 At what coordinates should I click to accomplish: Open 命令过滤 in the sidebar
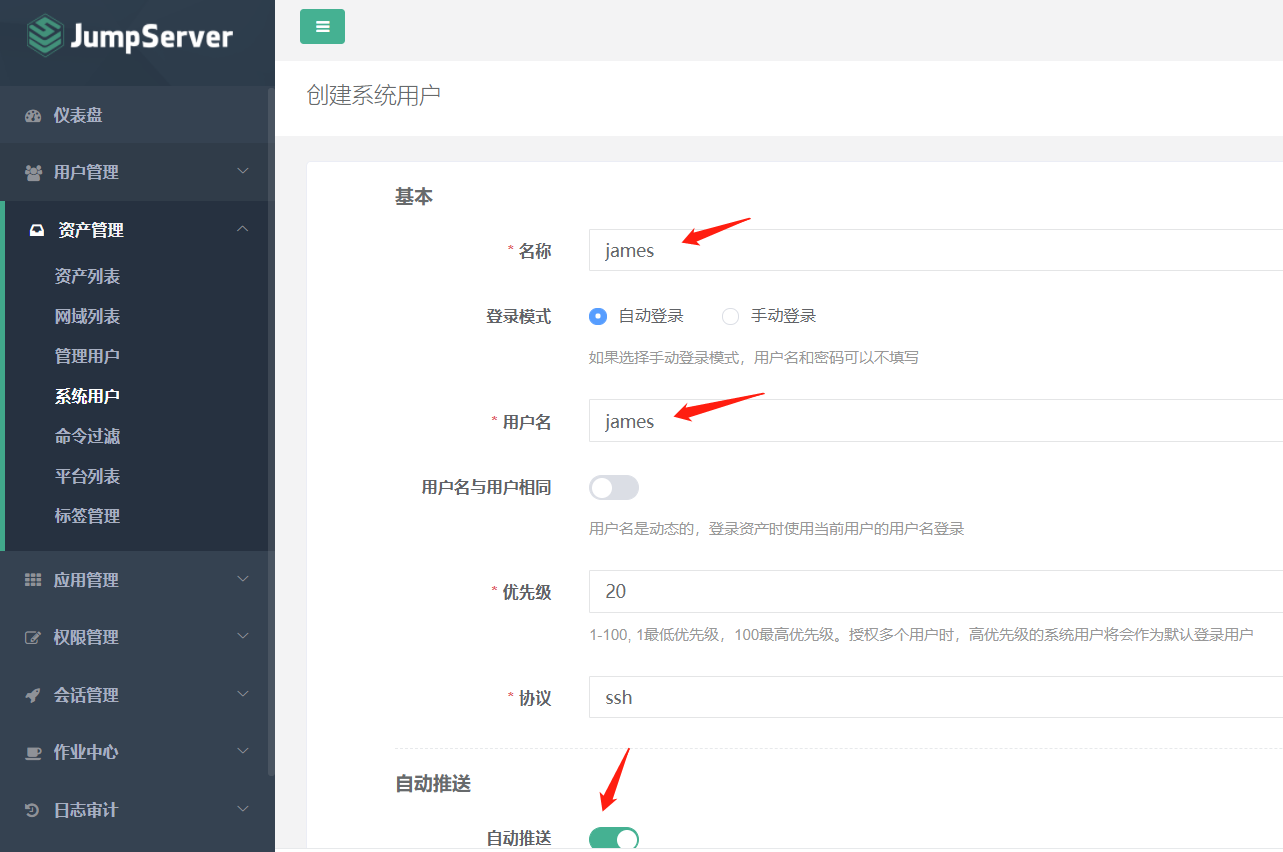tap(87, 436)
